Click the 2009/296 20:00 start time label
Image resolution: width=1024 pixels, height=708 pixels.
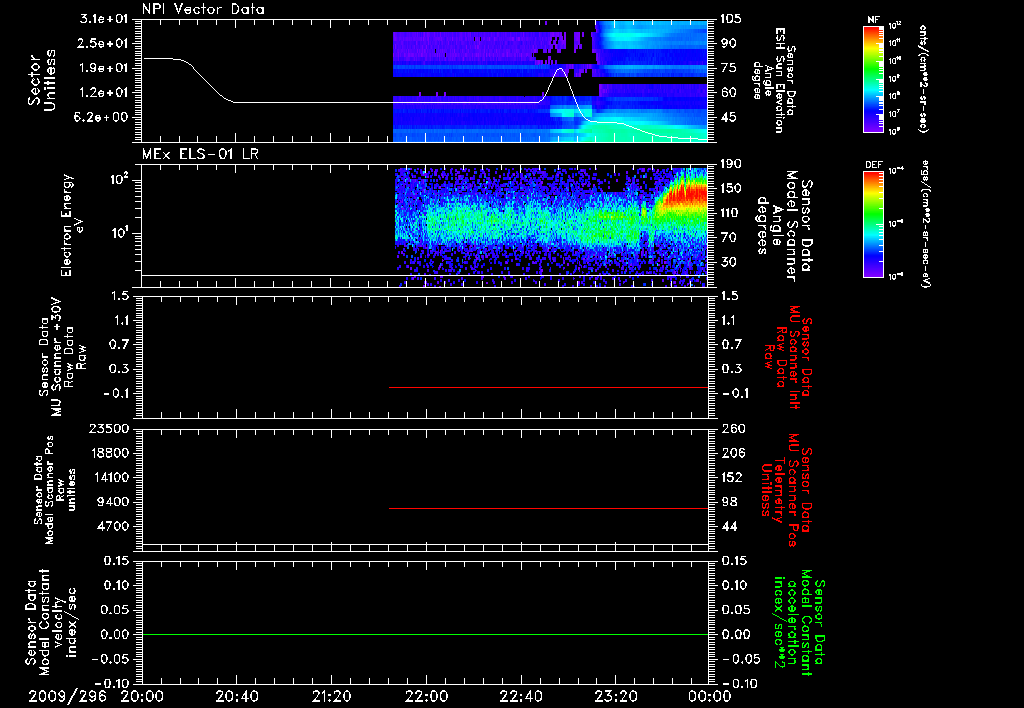pyautogui.click(x=95, y=696)
